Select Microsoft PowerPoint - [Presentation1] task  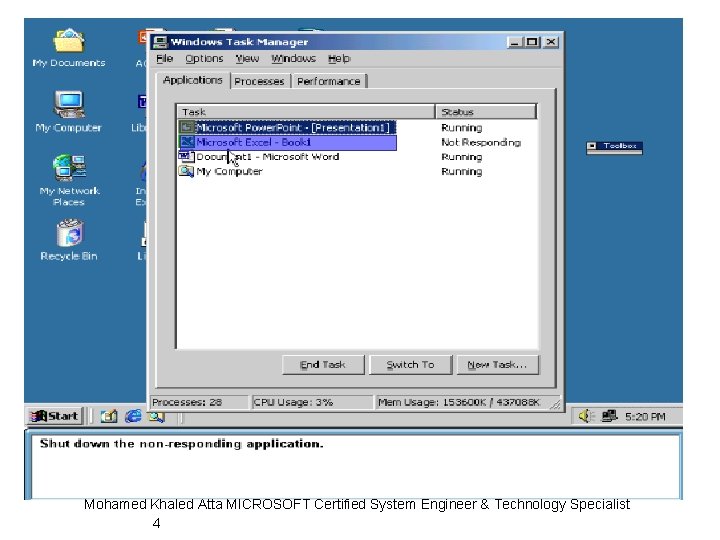[x=287, y=127]
